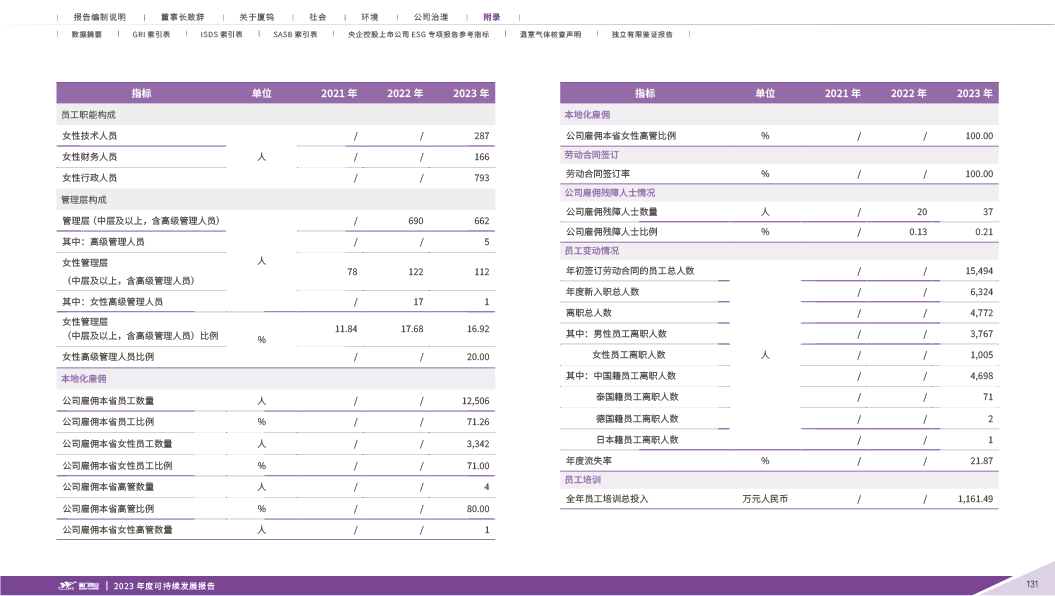The image size is (1055, 596).
Task: Navigate to the SASB index sub-link
Action: click(295, 34)
